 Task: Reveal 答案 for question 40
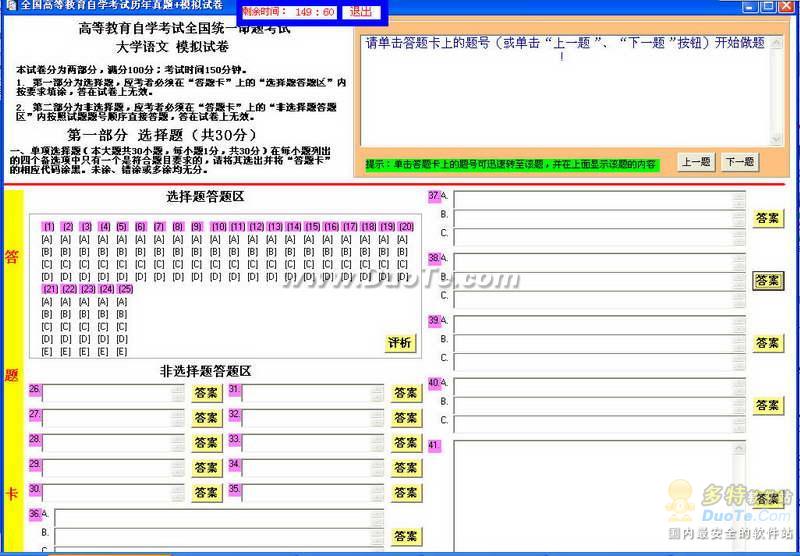pyautogui.click(x=768, y=405)
